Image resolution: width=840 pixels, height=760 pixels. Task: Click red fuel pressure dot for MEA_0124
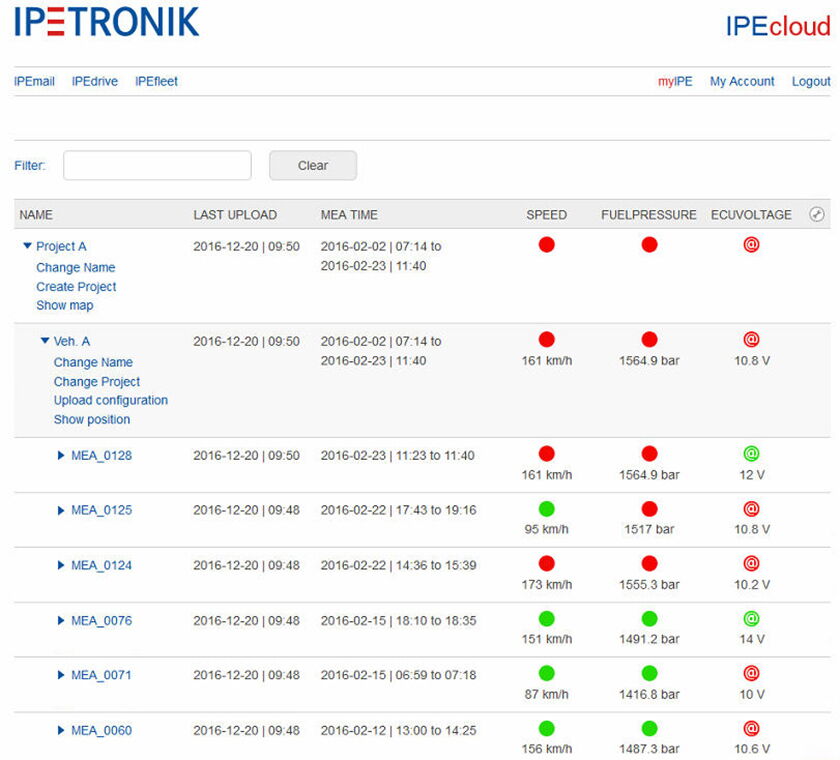point(649,564)
